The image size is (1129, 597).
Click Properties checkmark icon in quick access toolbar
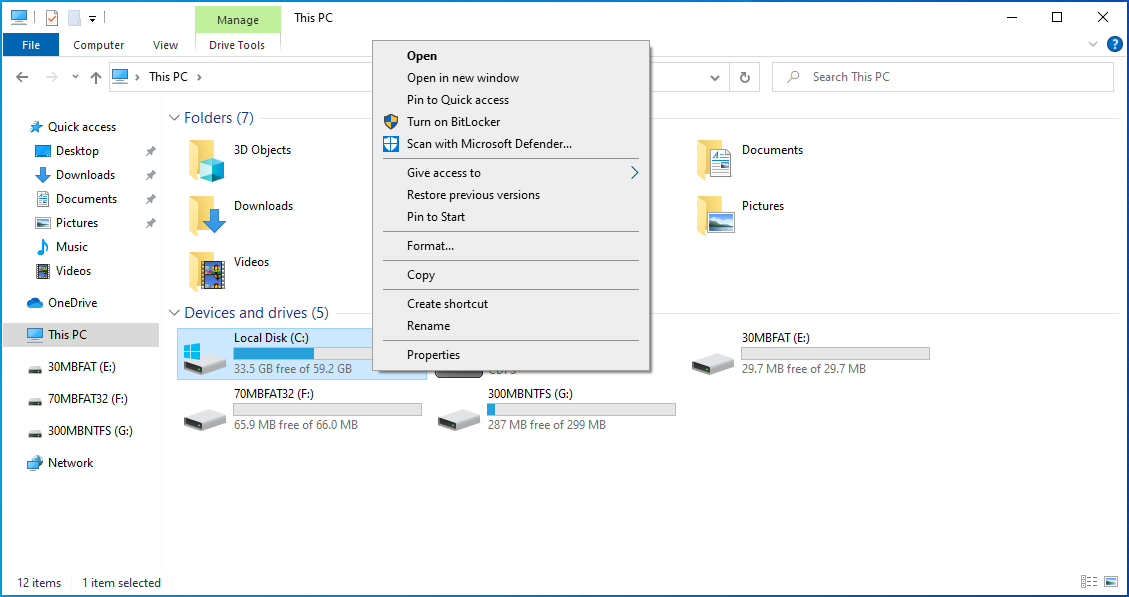pos(52,17)
